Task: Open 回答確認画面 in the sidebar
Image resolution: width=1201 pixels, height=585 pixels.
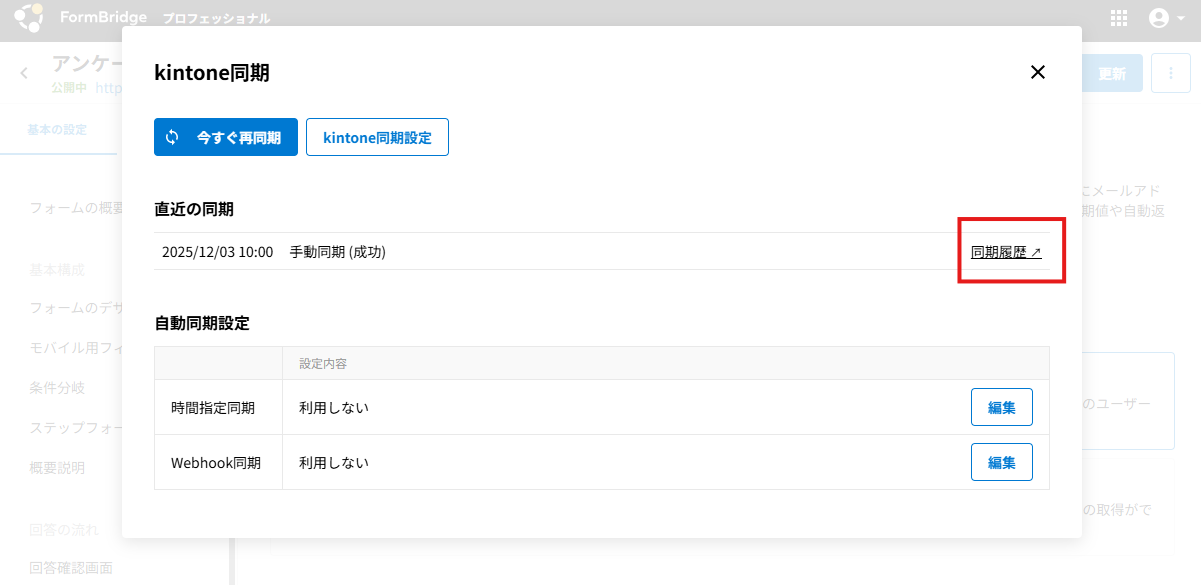Action: tap(71, 568)
